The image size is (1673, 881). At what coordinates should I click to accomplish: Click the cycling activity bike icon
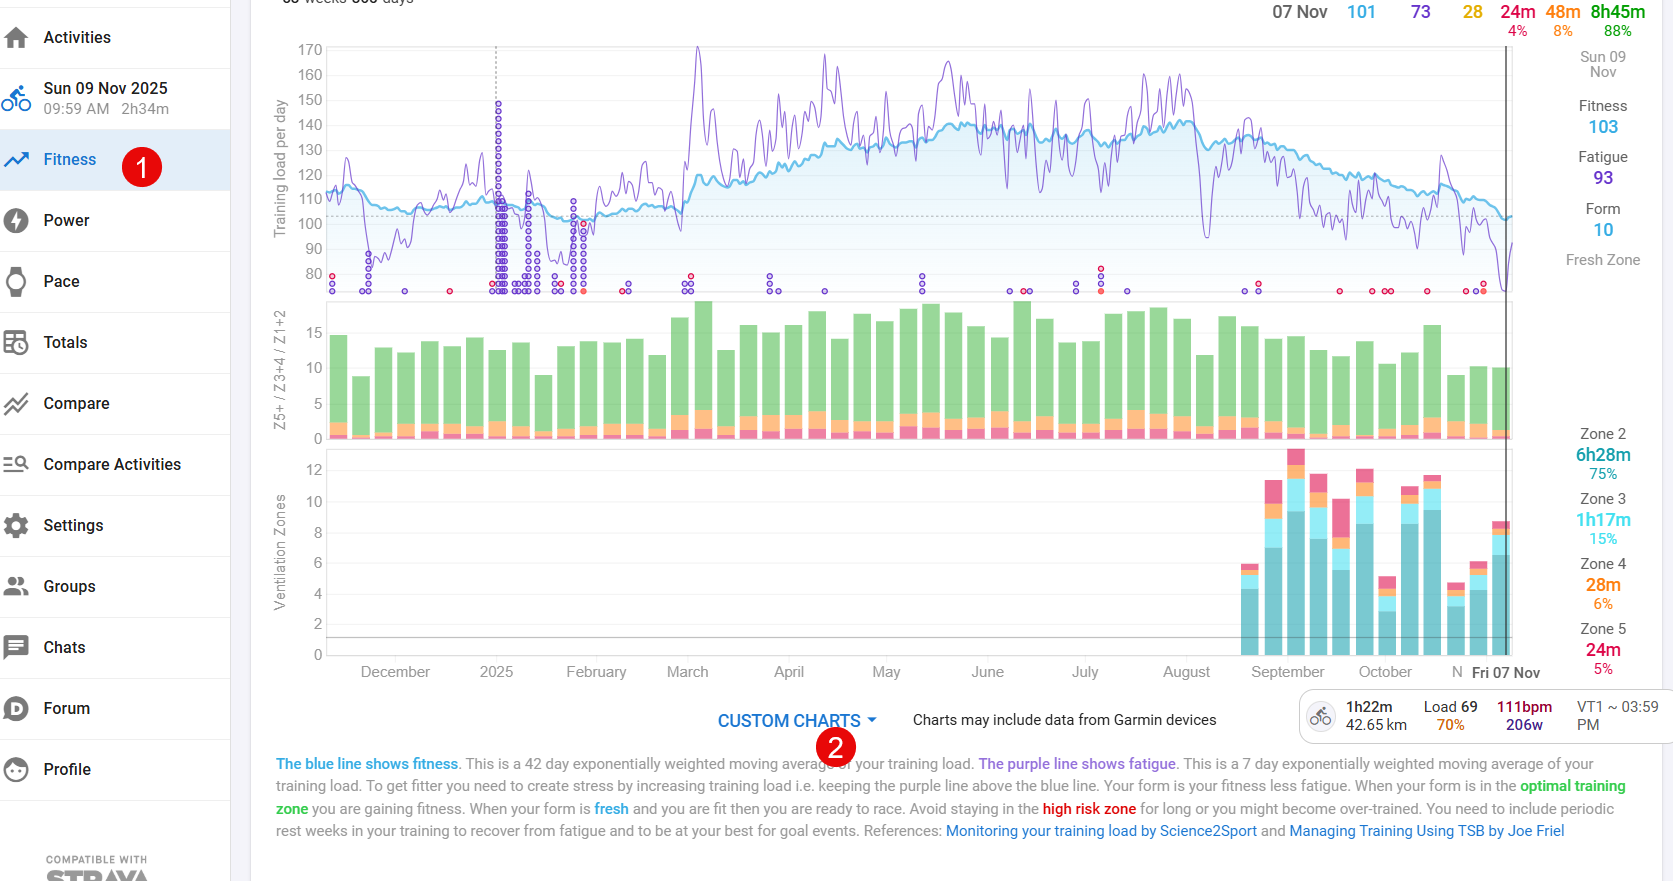click(16, 98)
